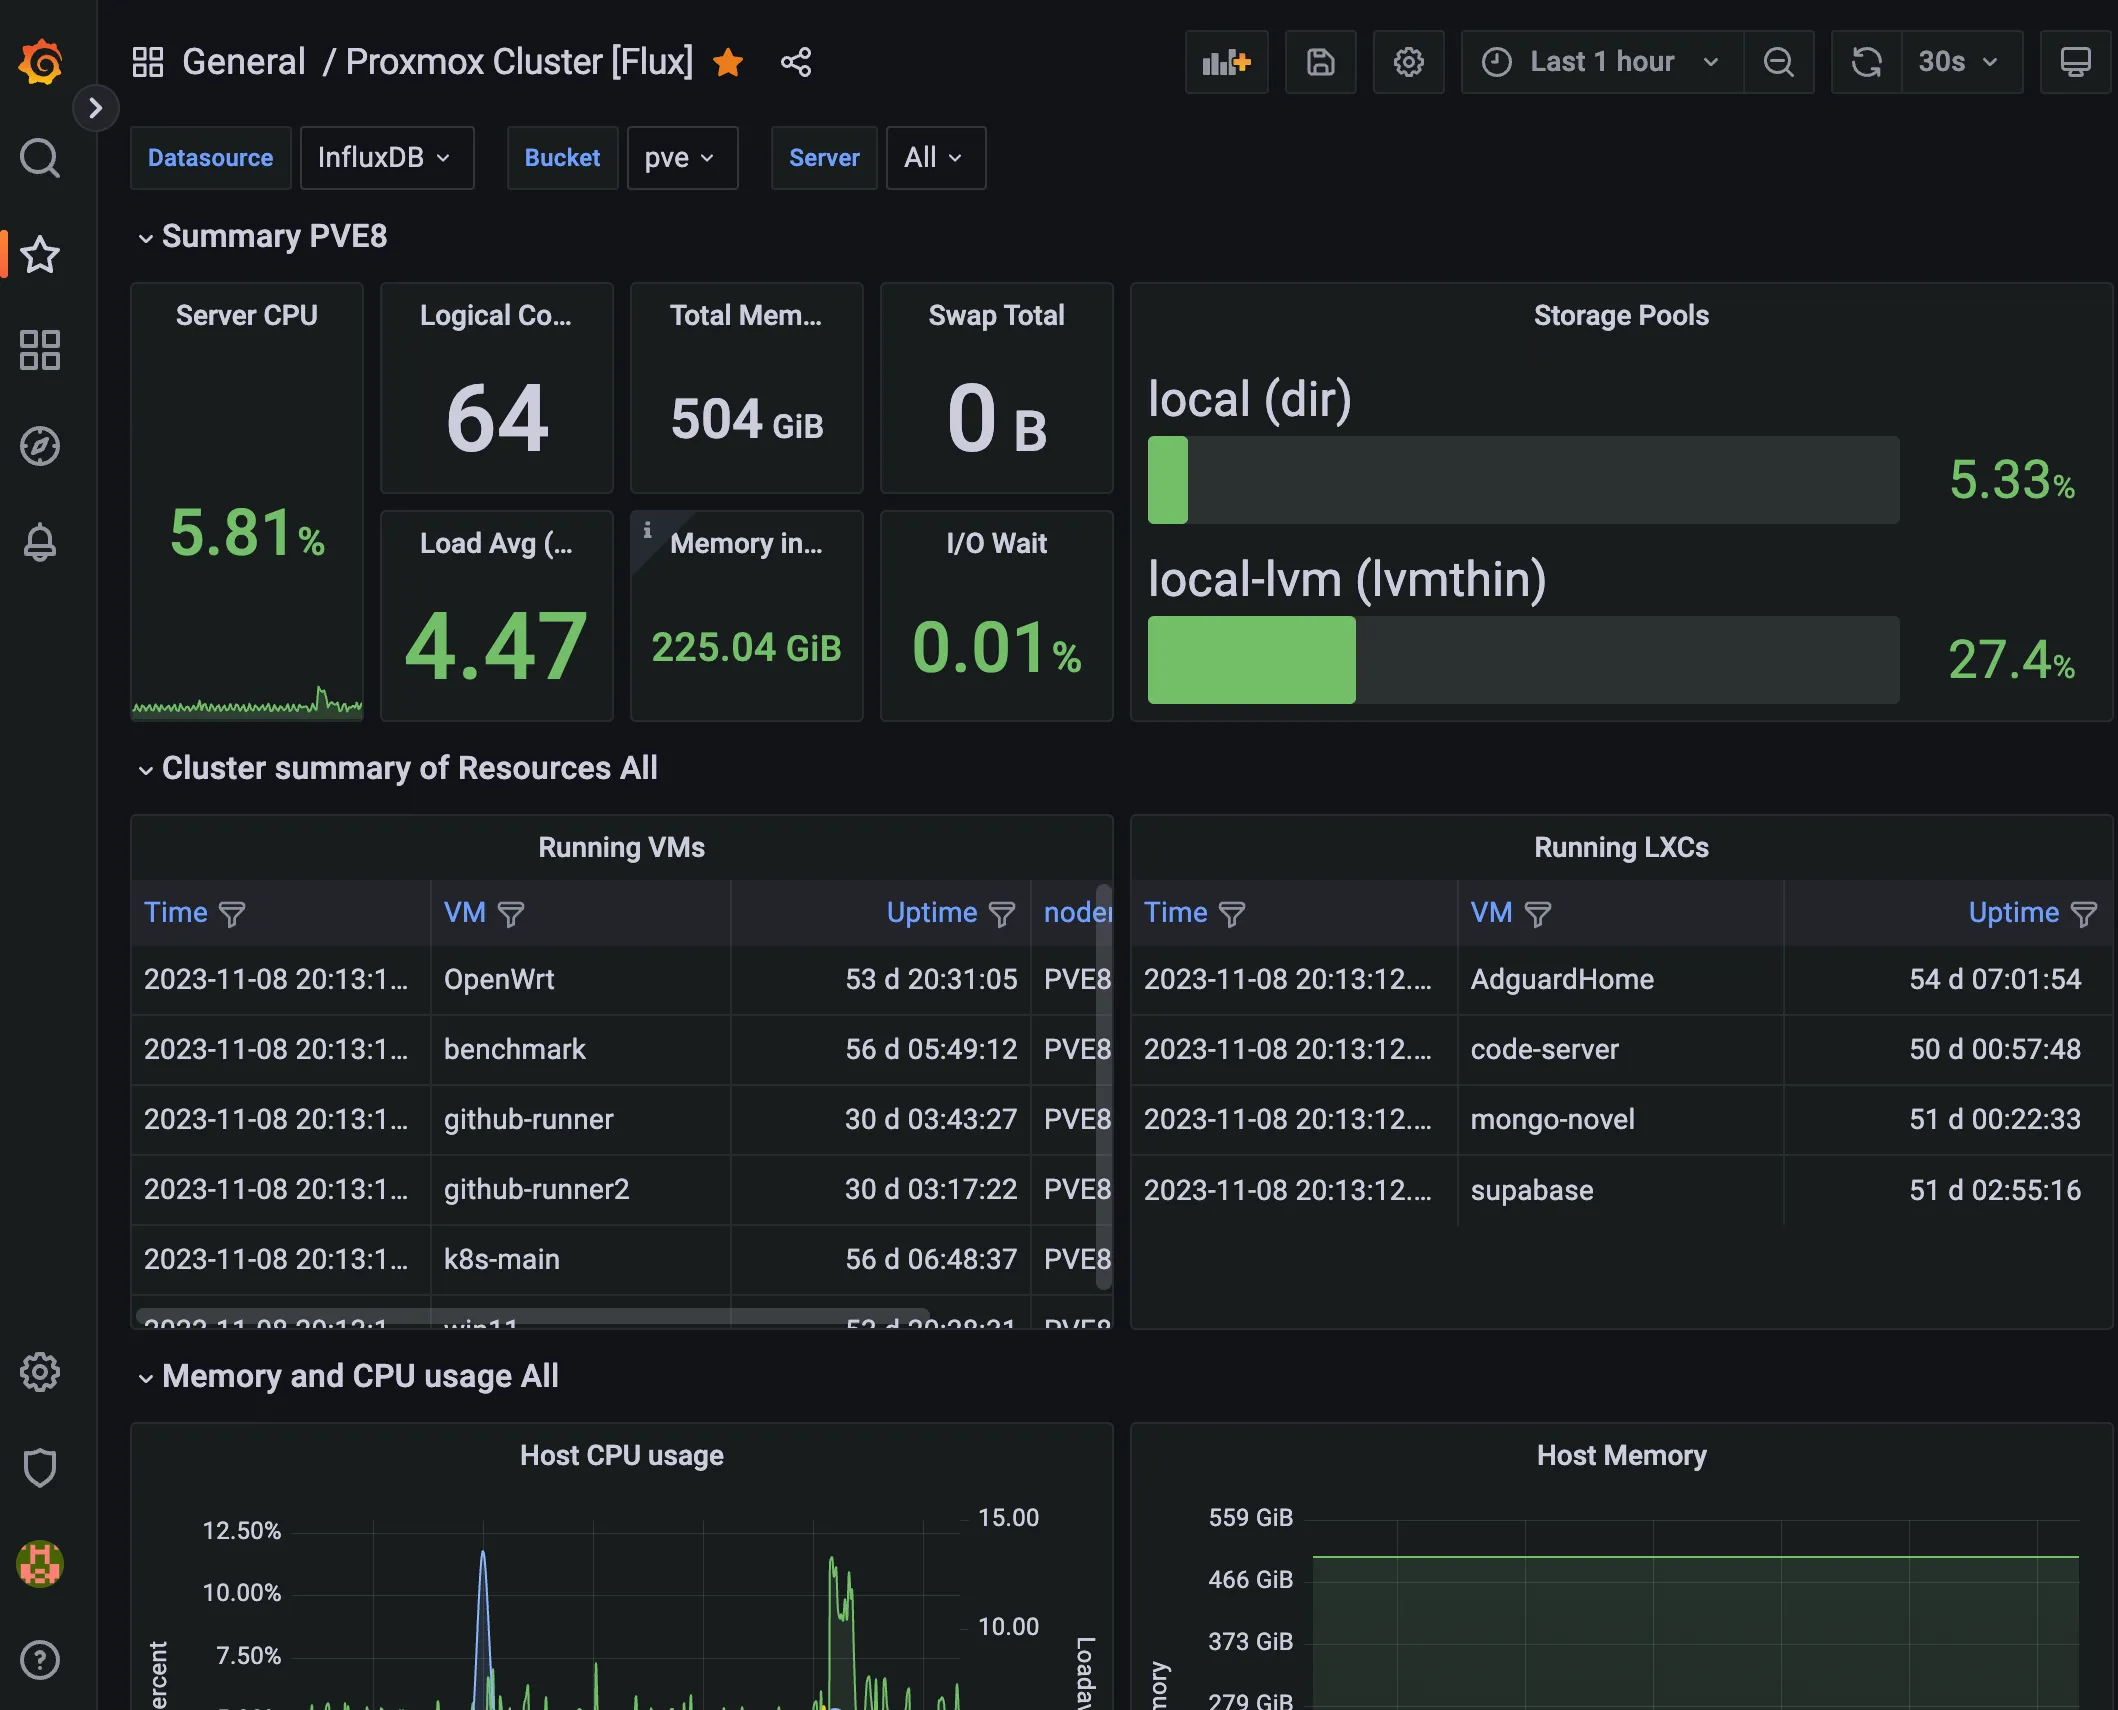Share dashboard via share icon
Screen dimensions: 2118x1710
(796, 62)
